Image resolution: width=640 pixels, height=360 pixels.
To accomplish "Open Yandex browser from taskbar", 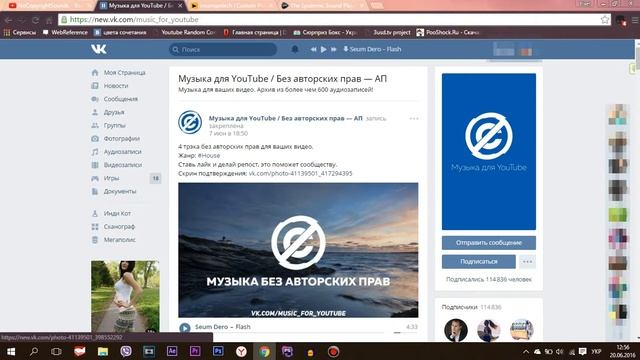I will coord(241,351).
